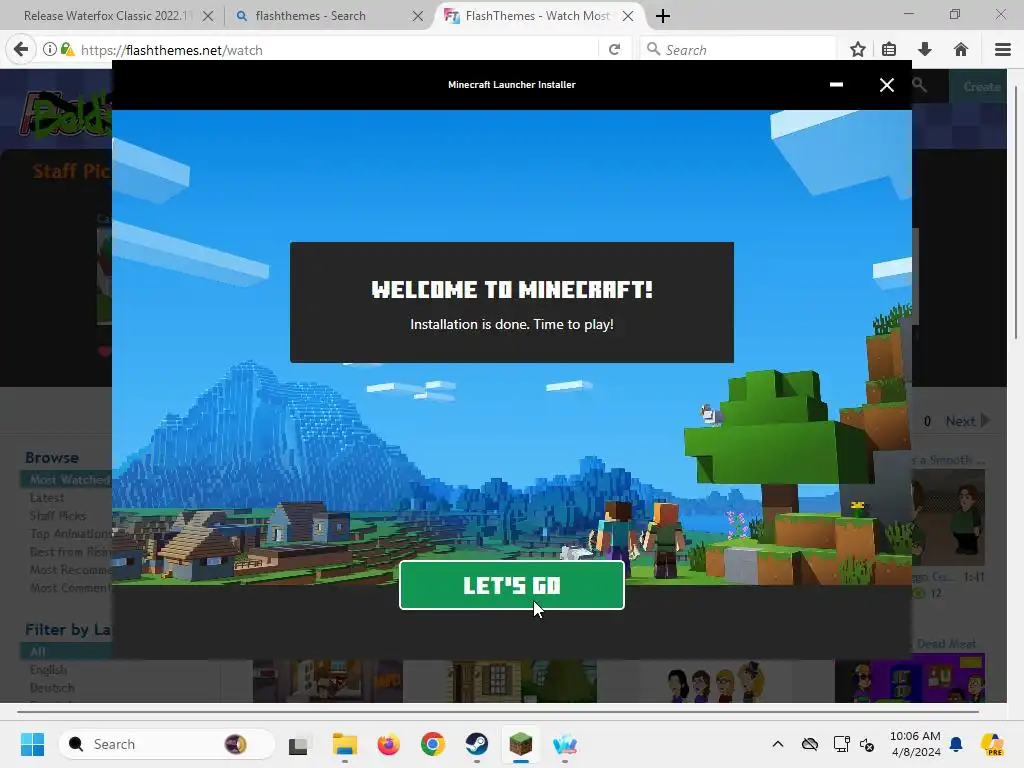Screen dimensions: 1024x768
Task: Close the flashthemes - Search tab
Action: coord(418,16)
